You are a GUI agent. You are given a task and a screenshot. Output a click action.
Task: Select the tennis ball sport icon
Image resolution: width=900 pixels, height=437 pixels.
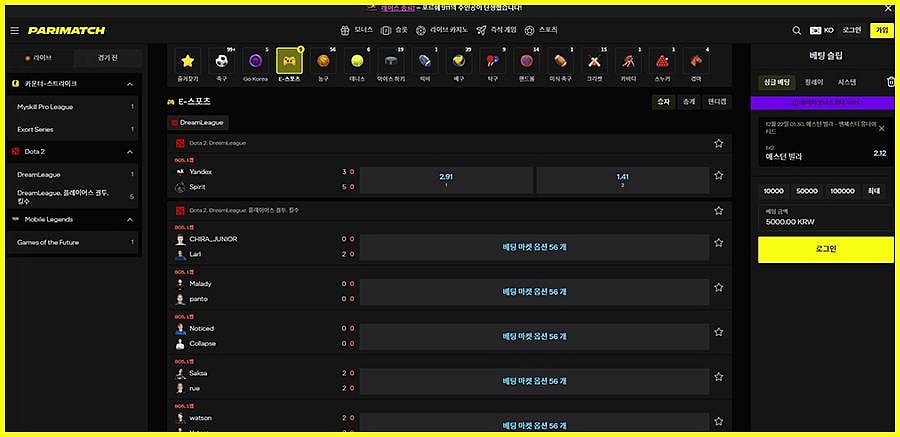coord(356,61)
